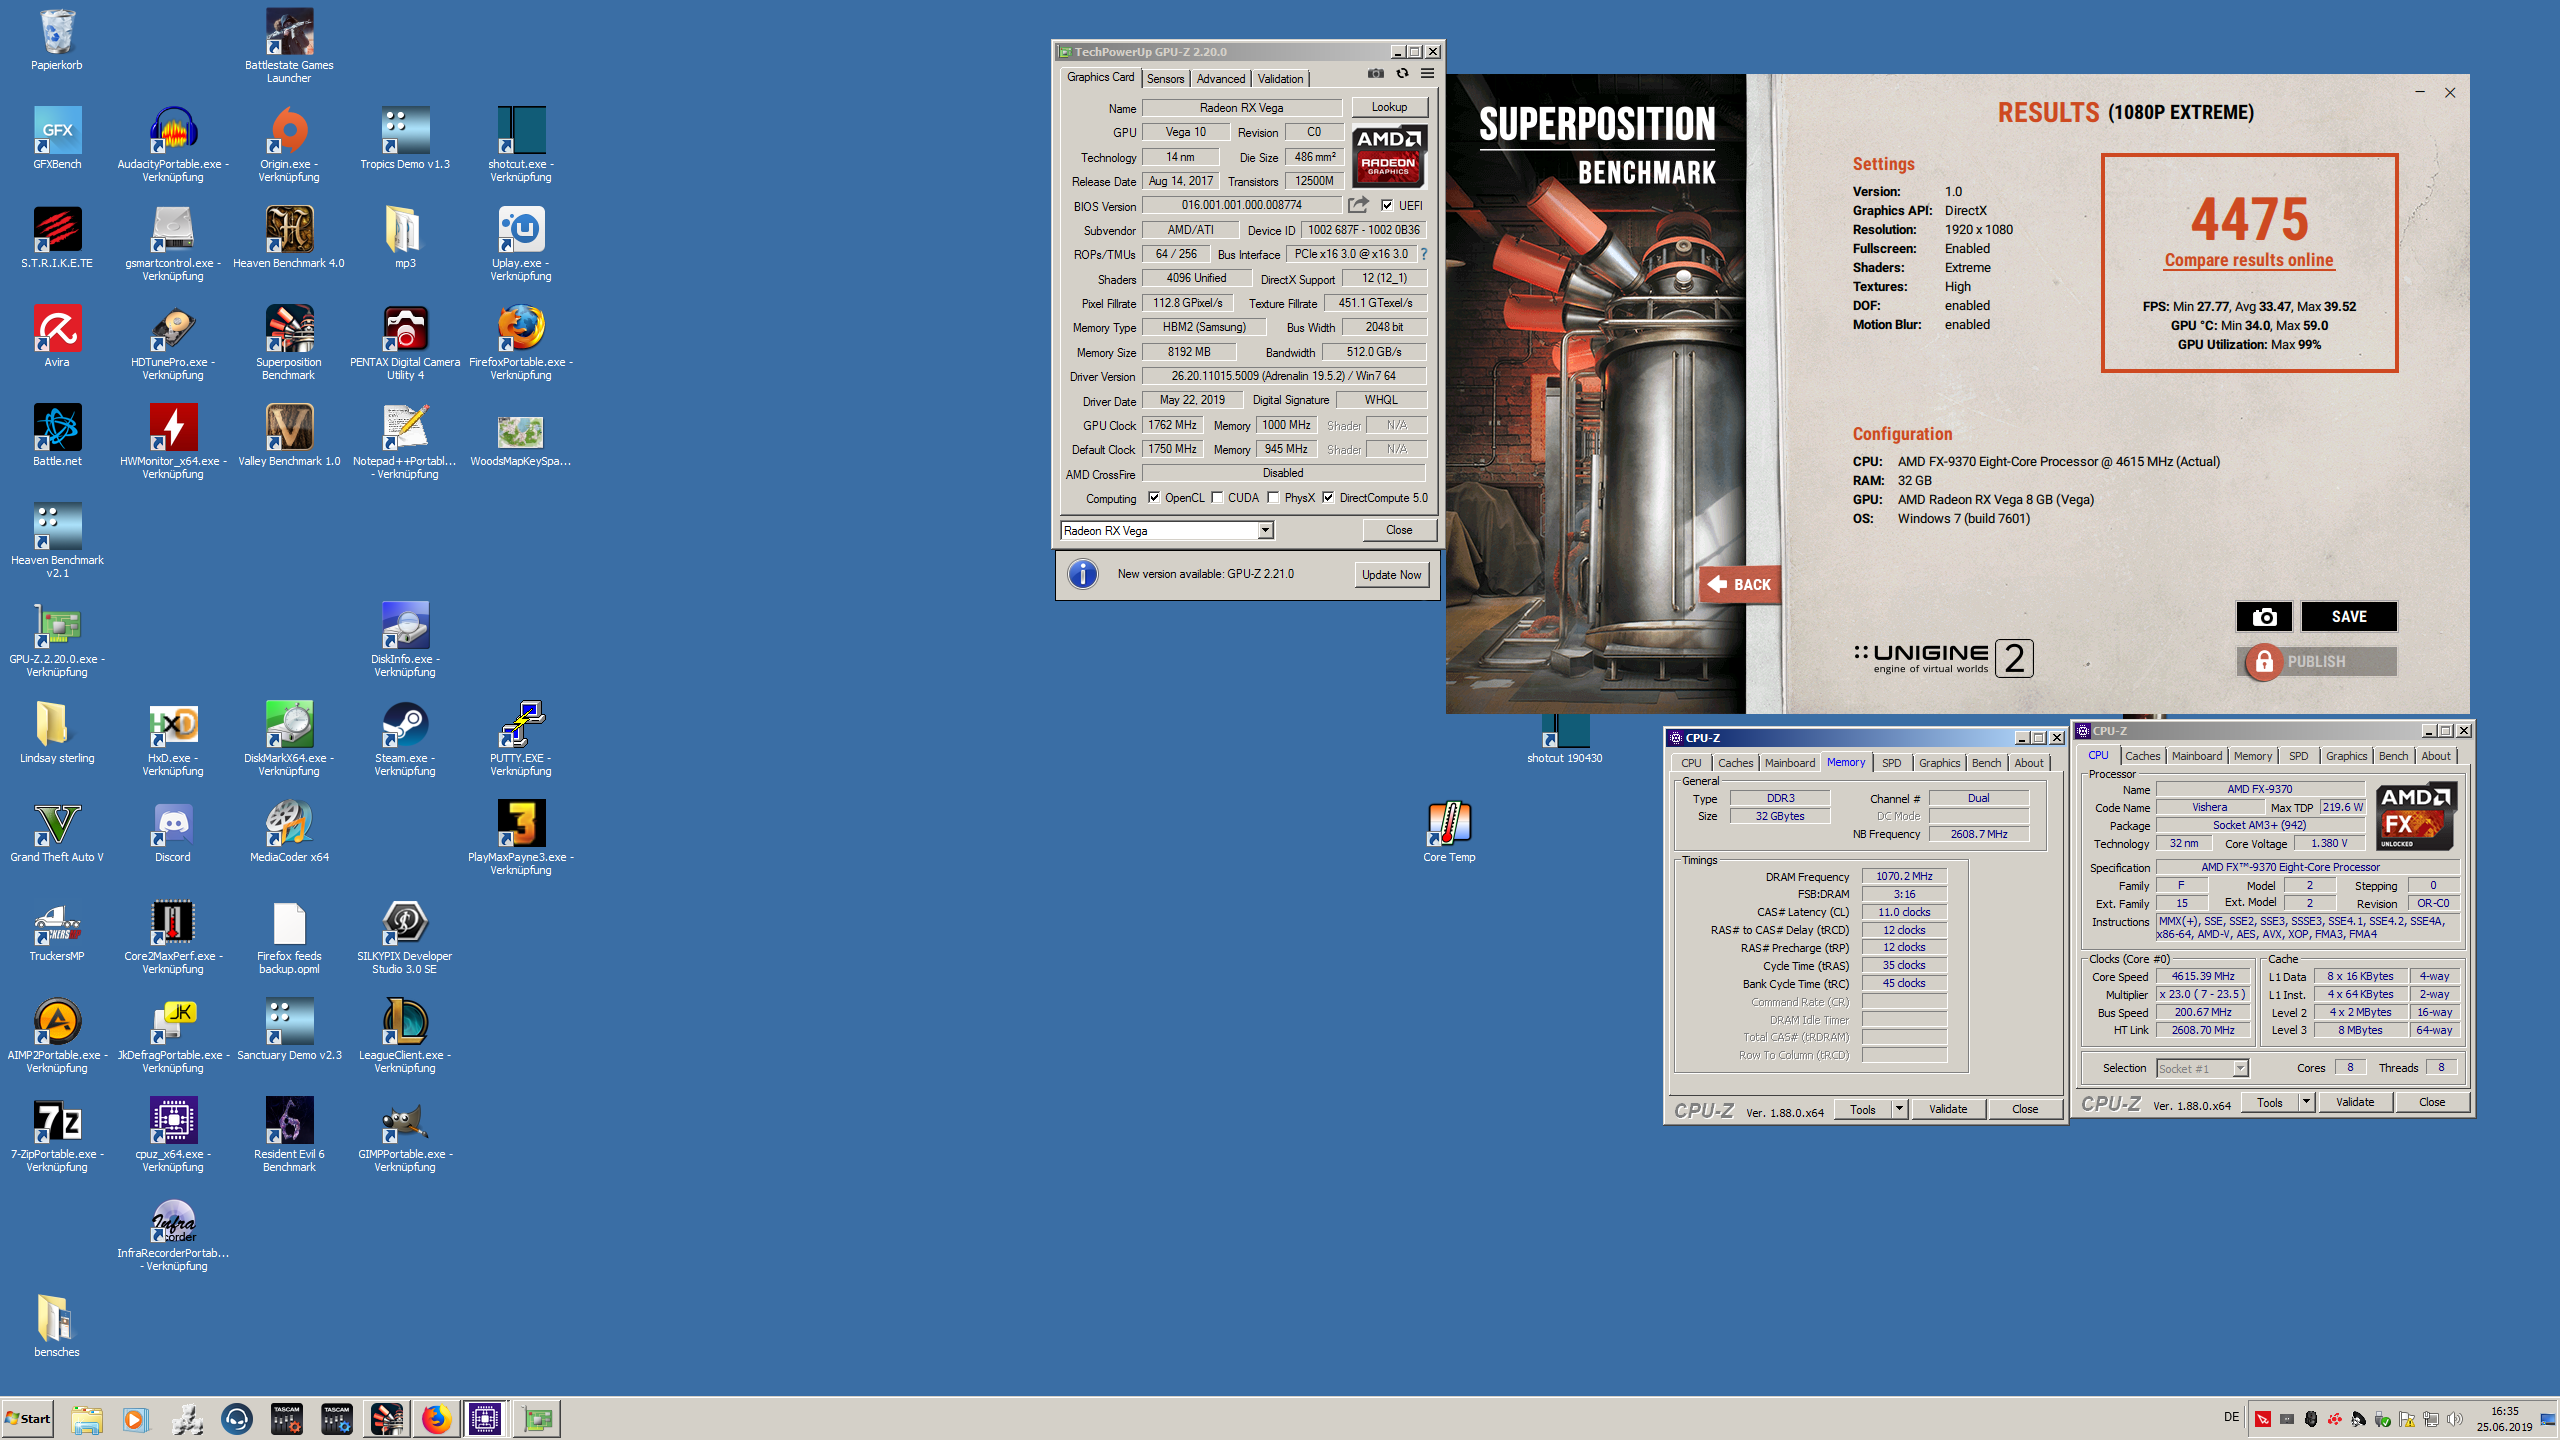Open the Steam.exe desktop shortcut
Screen dimensions: 2560x1440
405,739
